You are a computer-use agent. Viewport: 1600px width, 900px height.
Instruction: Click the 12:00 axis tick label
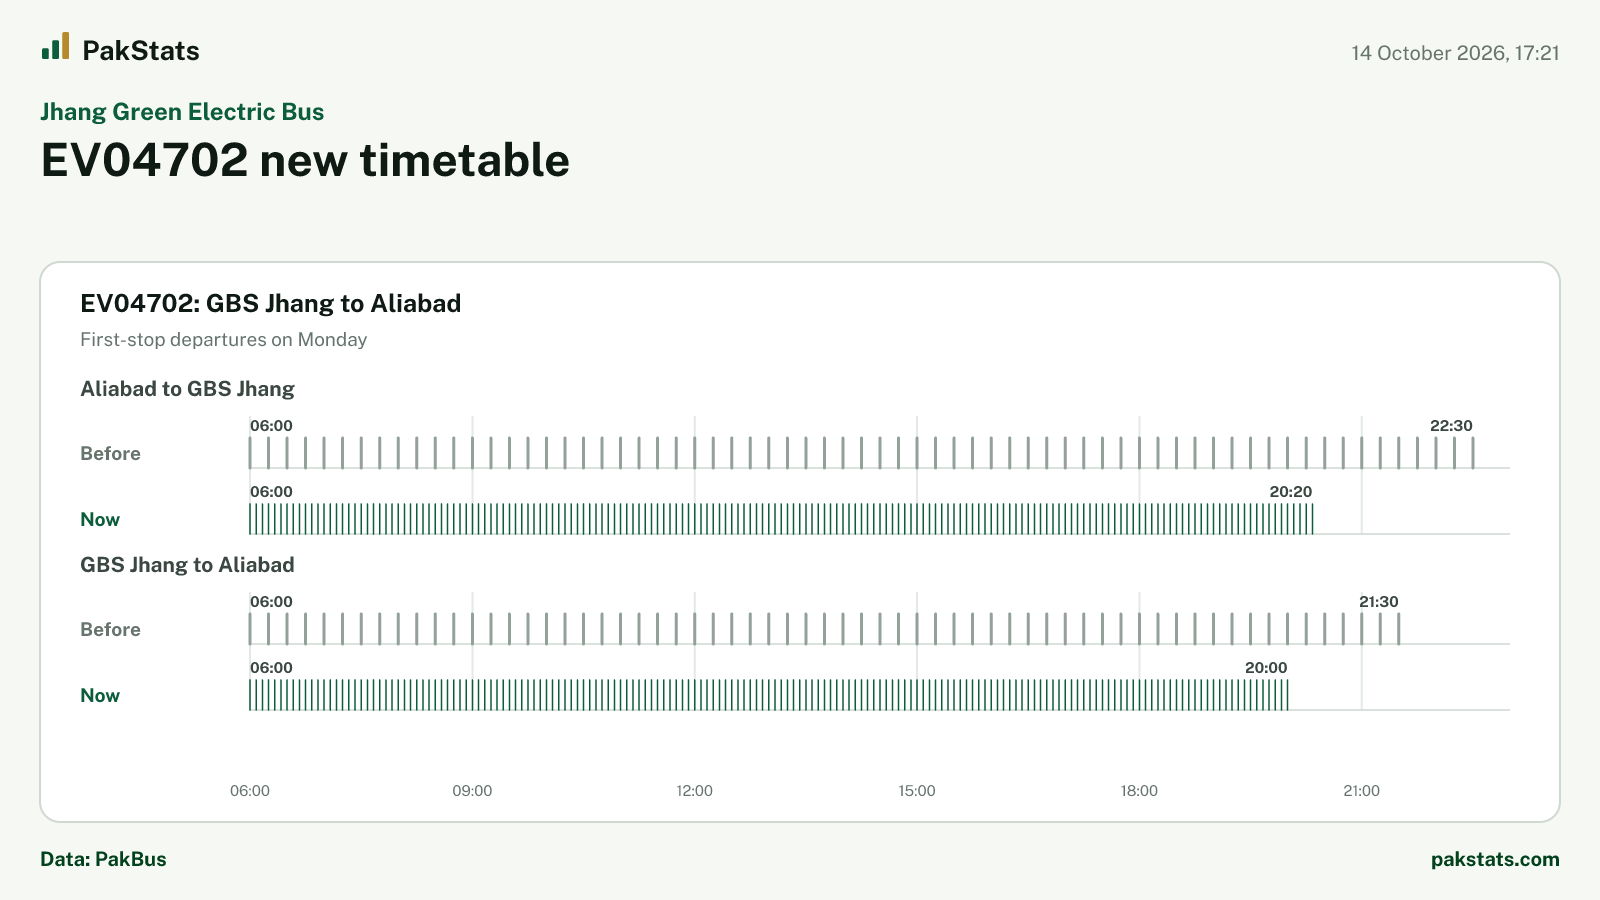point(695,791)
